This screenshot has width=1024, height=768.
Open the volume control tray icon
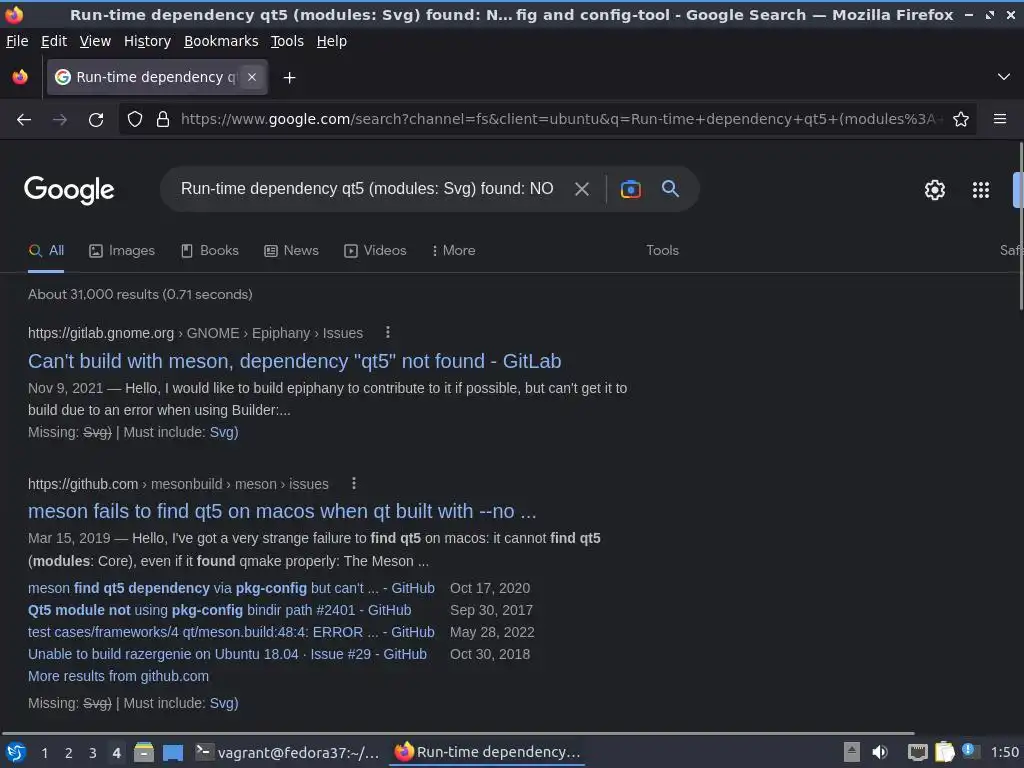[x=880, y=753]
